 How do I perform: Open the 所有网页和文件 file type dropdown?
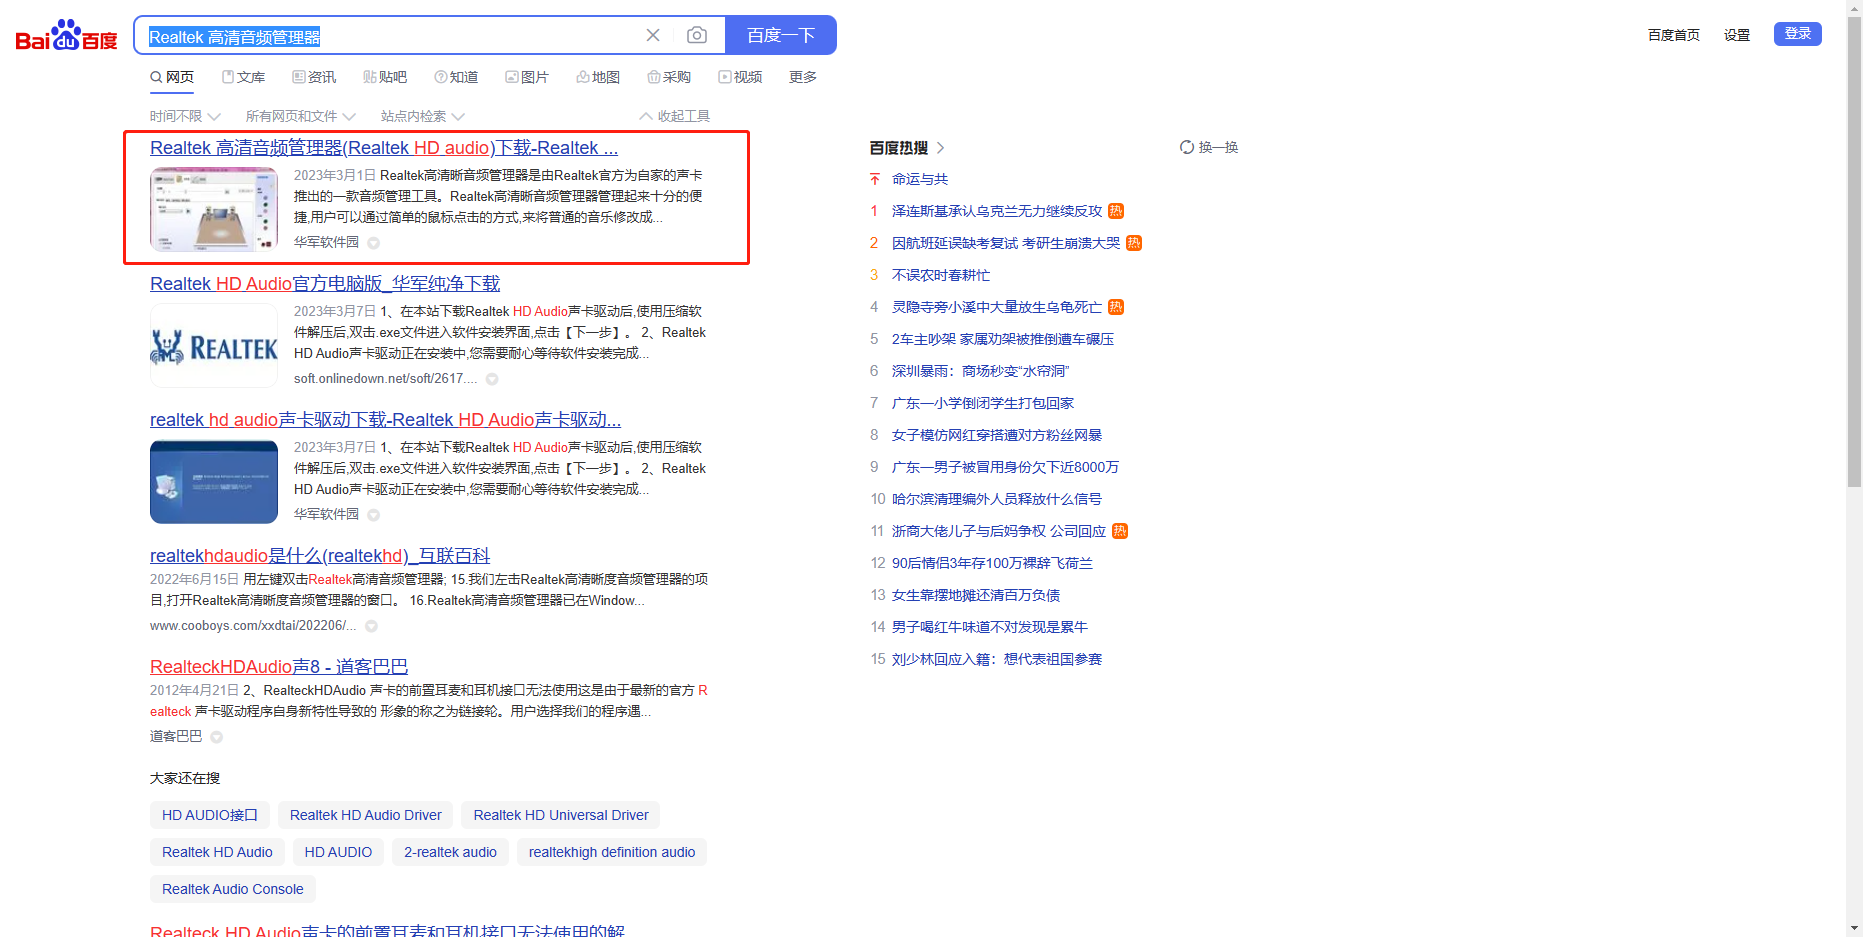click(x=300, y=116)
